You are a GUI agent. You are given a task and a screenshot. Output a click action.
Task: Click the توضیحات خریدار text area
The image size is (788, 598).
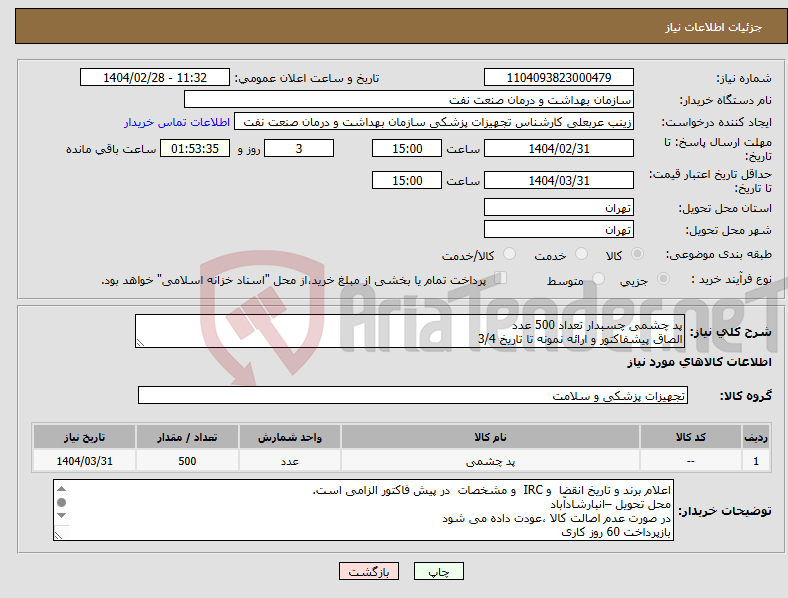pos(363,510)
